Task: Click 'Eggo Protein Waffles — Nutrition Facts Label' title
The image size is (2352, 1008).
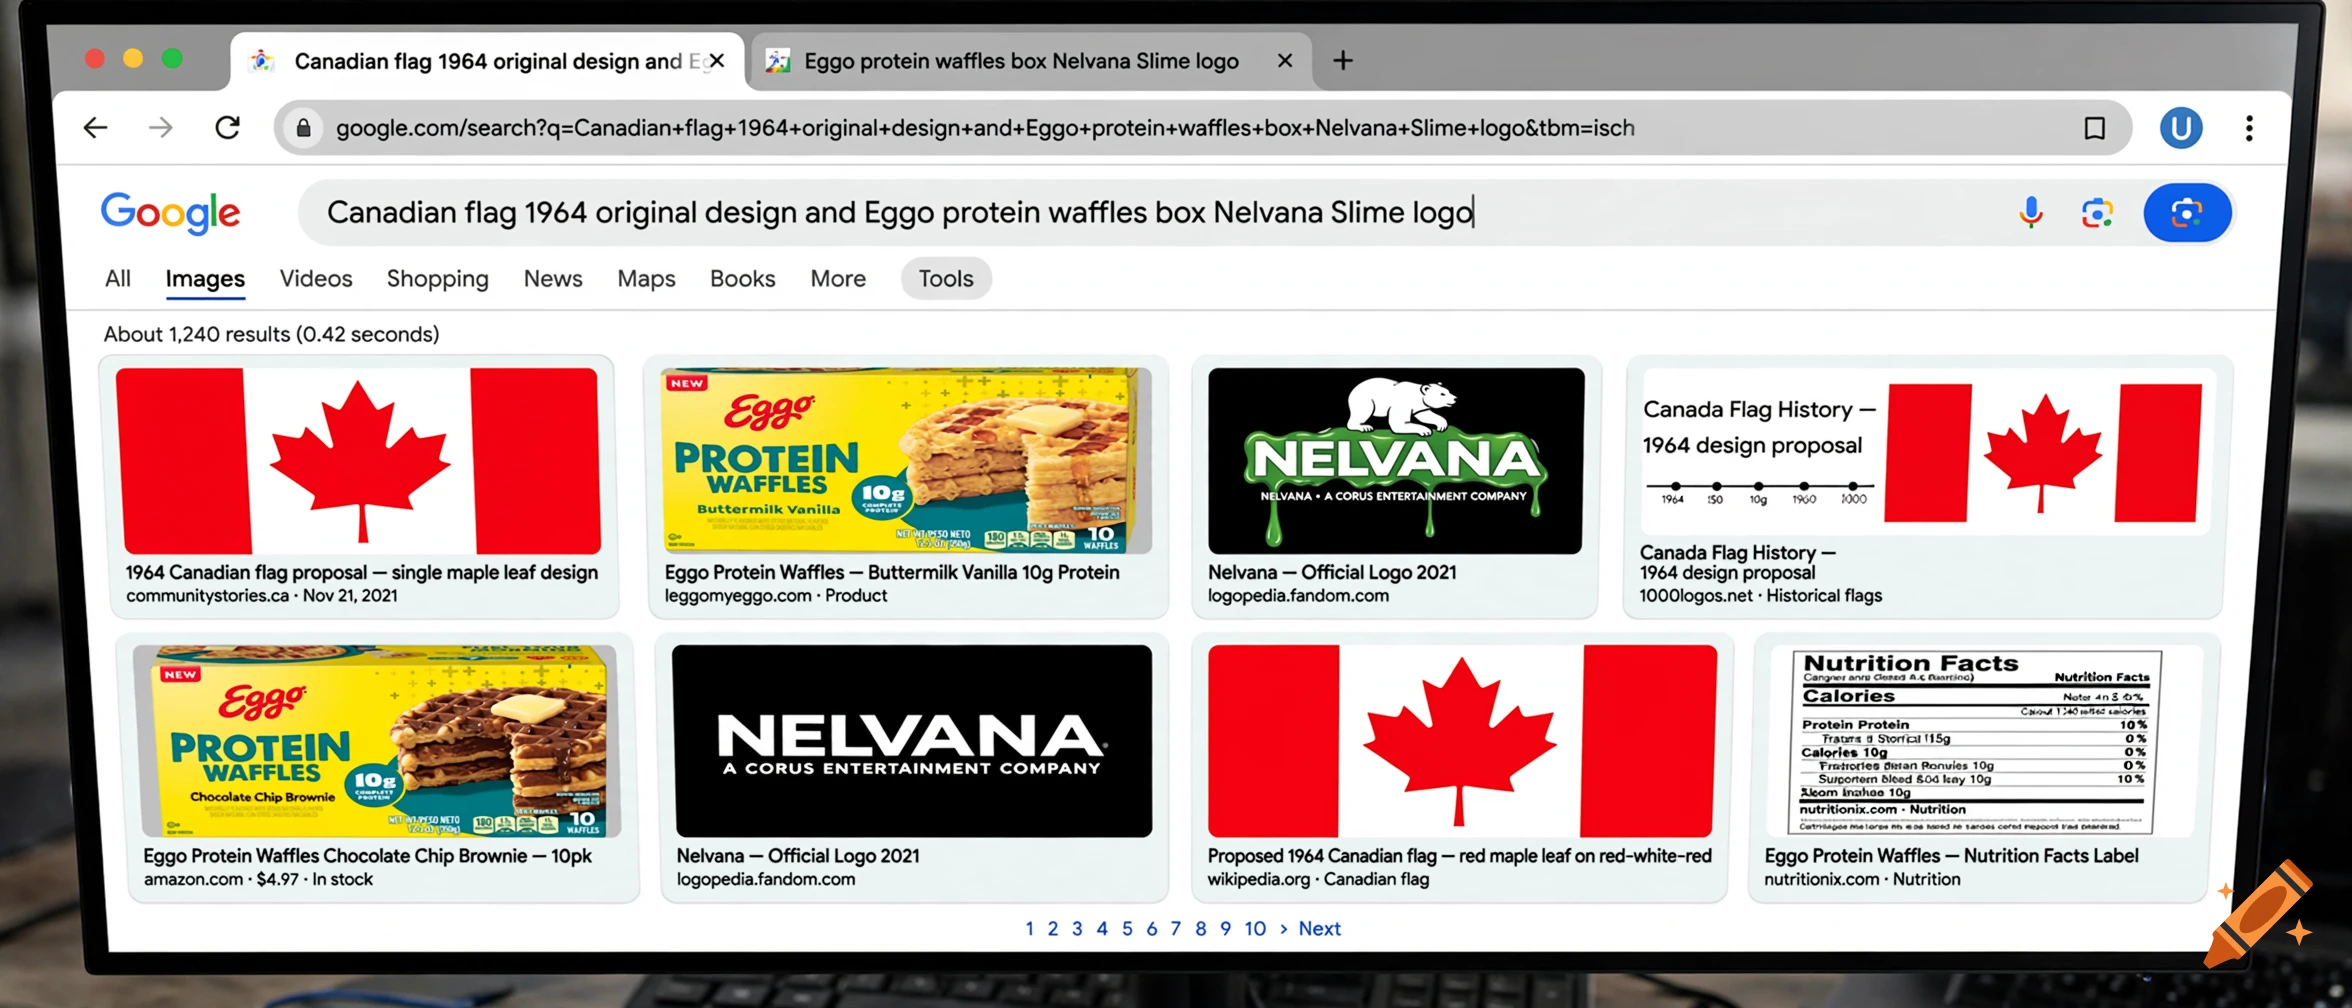Action: click(x=1951, y=856)
